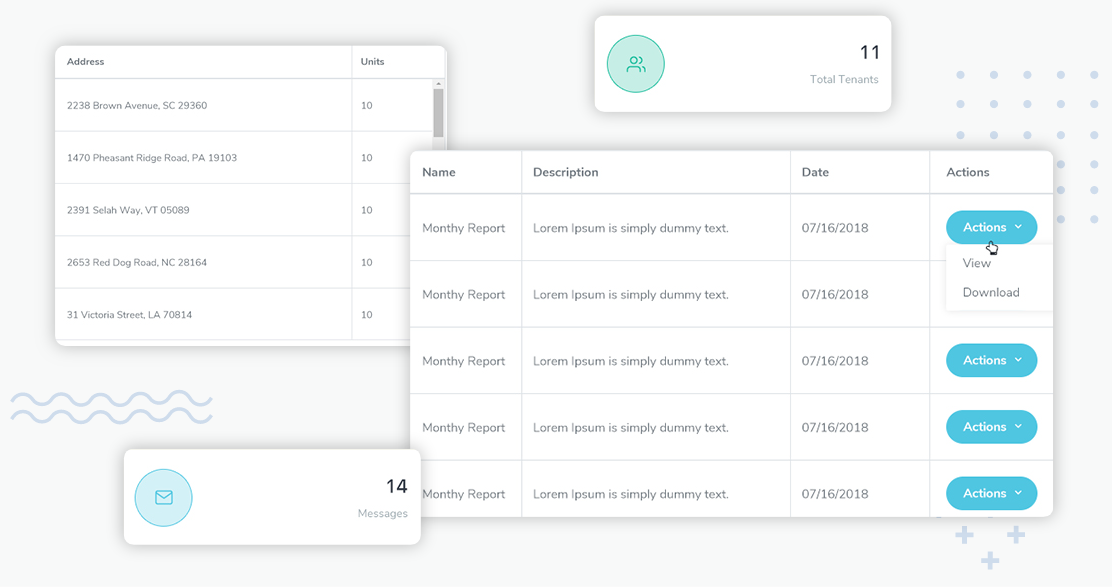Click the Messages label
This screenshot has height=587, width=1113.
pos(383,513)
